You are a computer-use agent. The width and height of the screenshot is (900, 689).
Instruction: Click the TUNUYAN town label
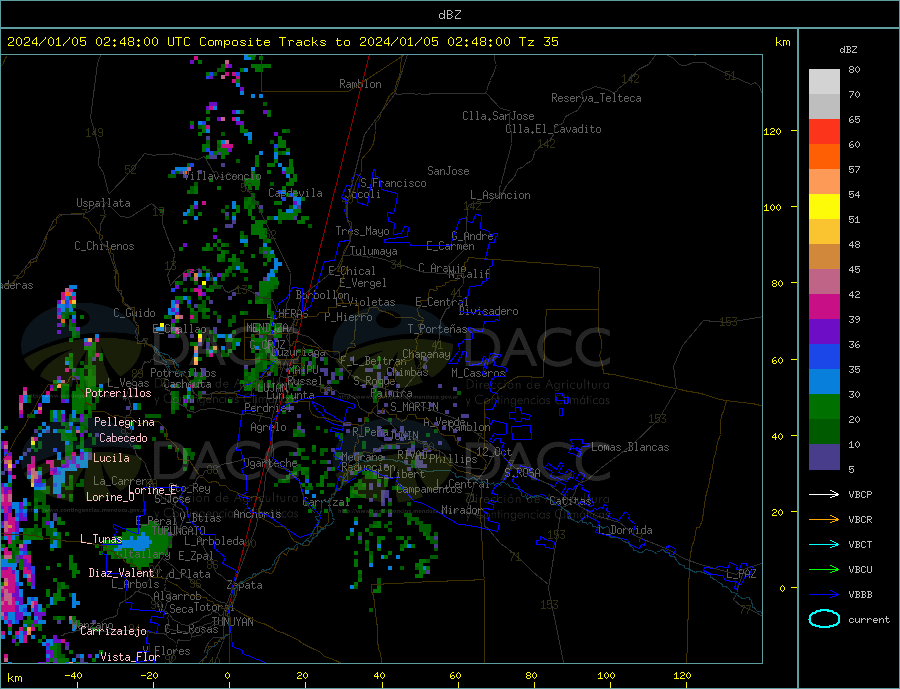(x=232, y=622)
